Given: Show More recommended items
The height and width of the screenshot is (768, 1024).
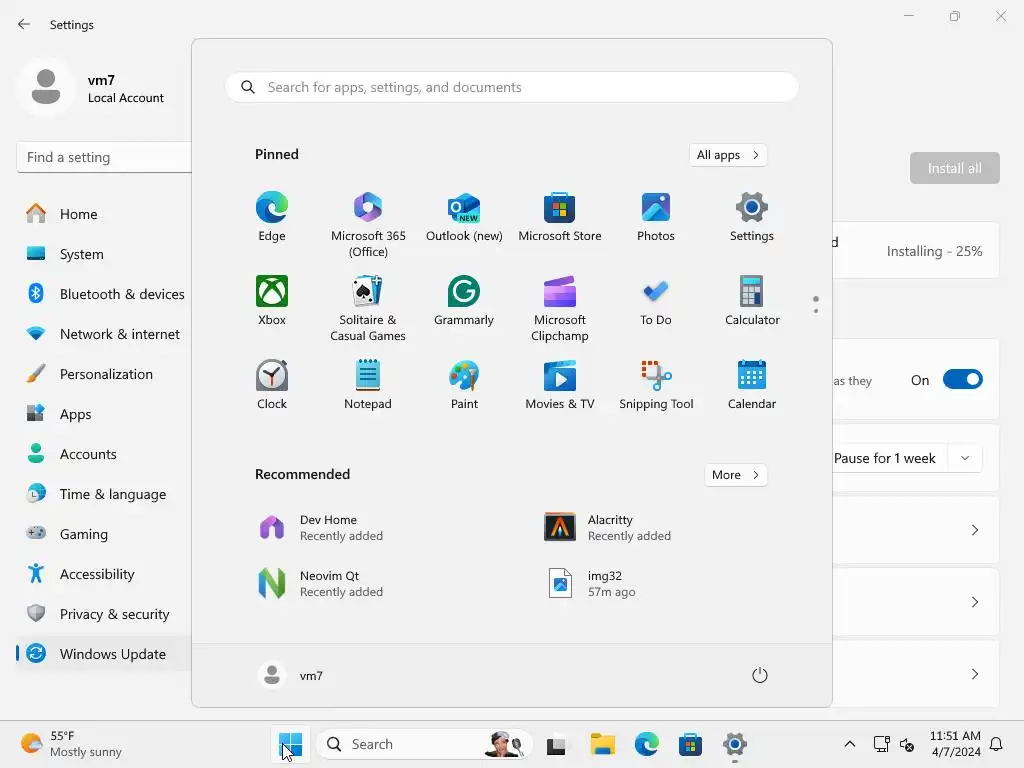Looking at the screenshot, I should 735,475.
